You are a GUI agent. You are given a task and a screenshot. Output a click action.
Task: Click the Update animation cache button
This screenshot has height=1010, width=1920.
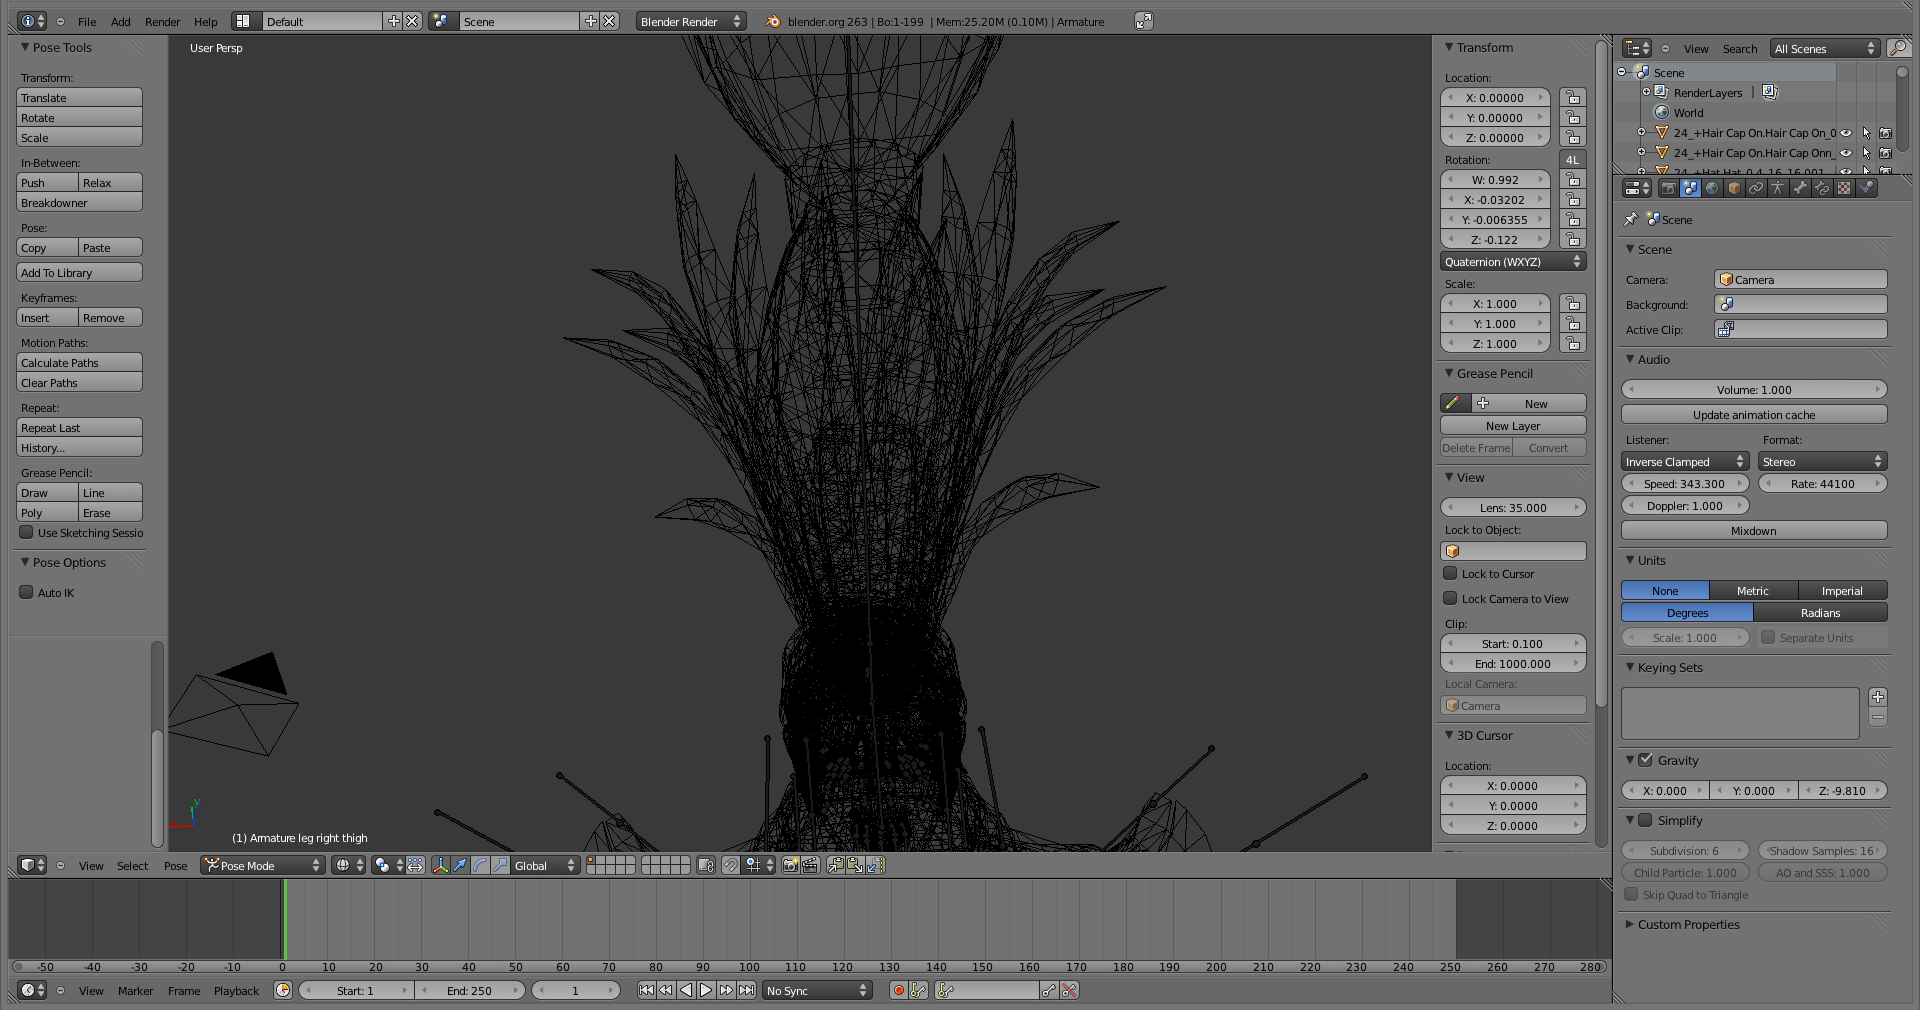pos(1754,414)
